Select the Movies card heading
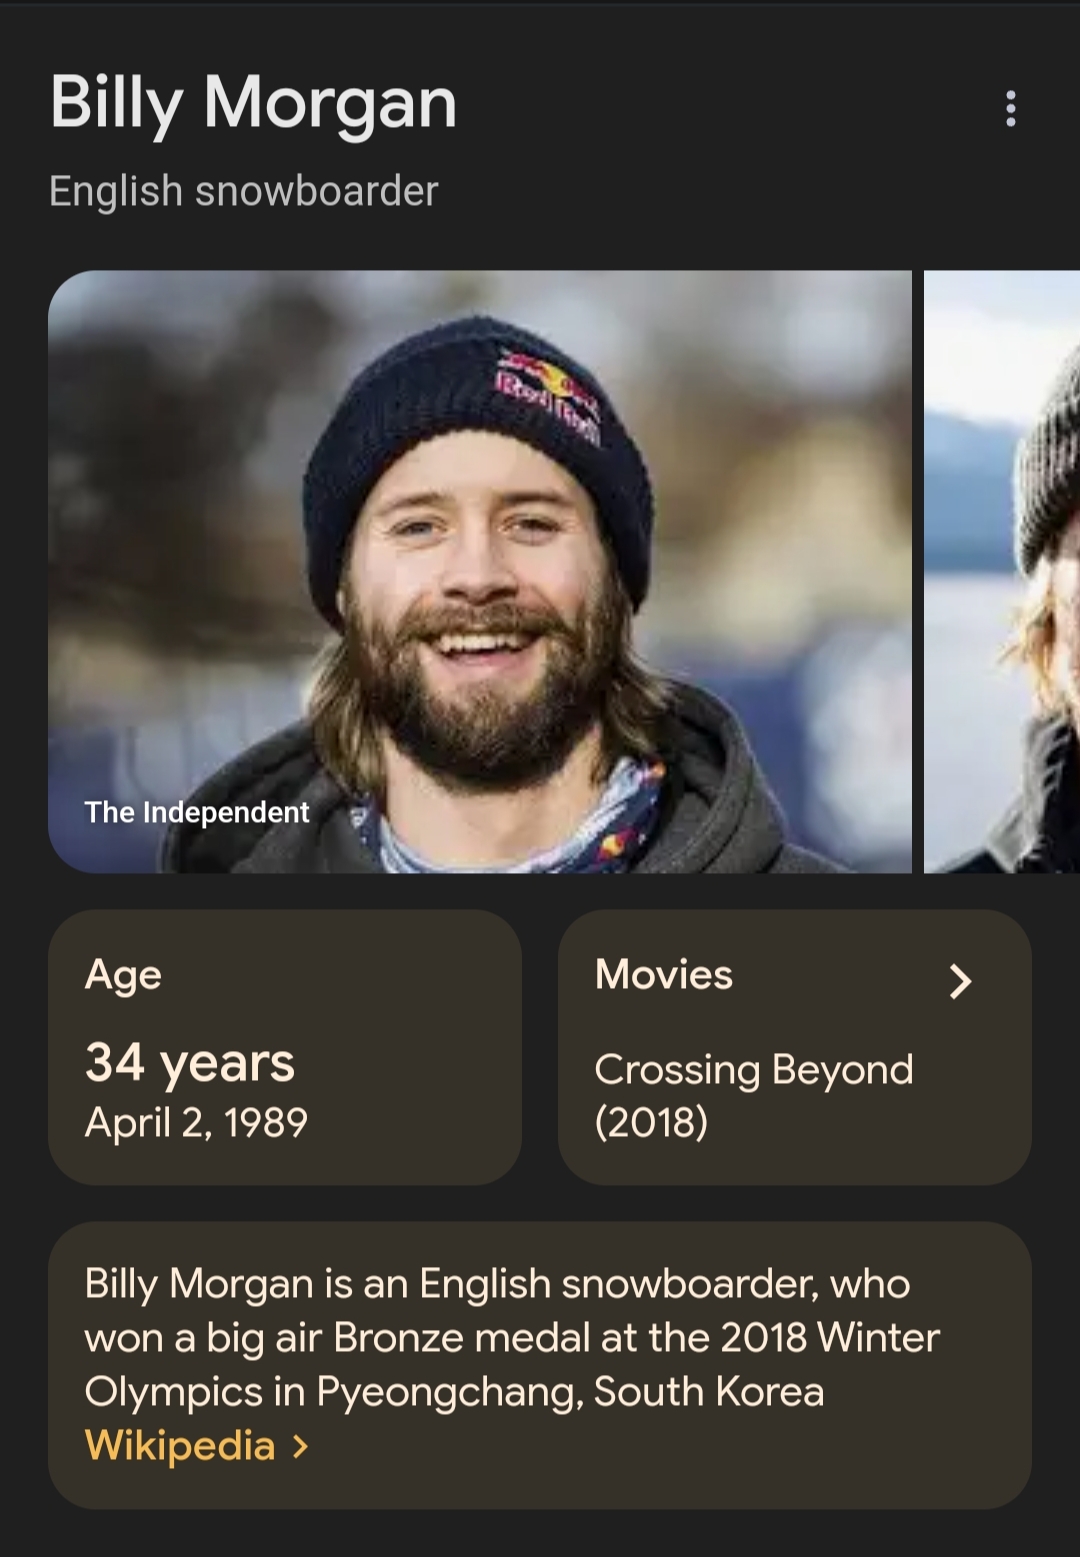The height and width of the screenshot is (1557, 1080). pyautogui.click(x=664, y=975)
